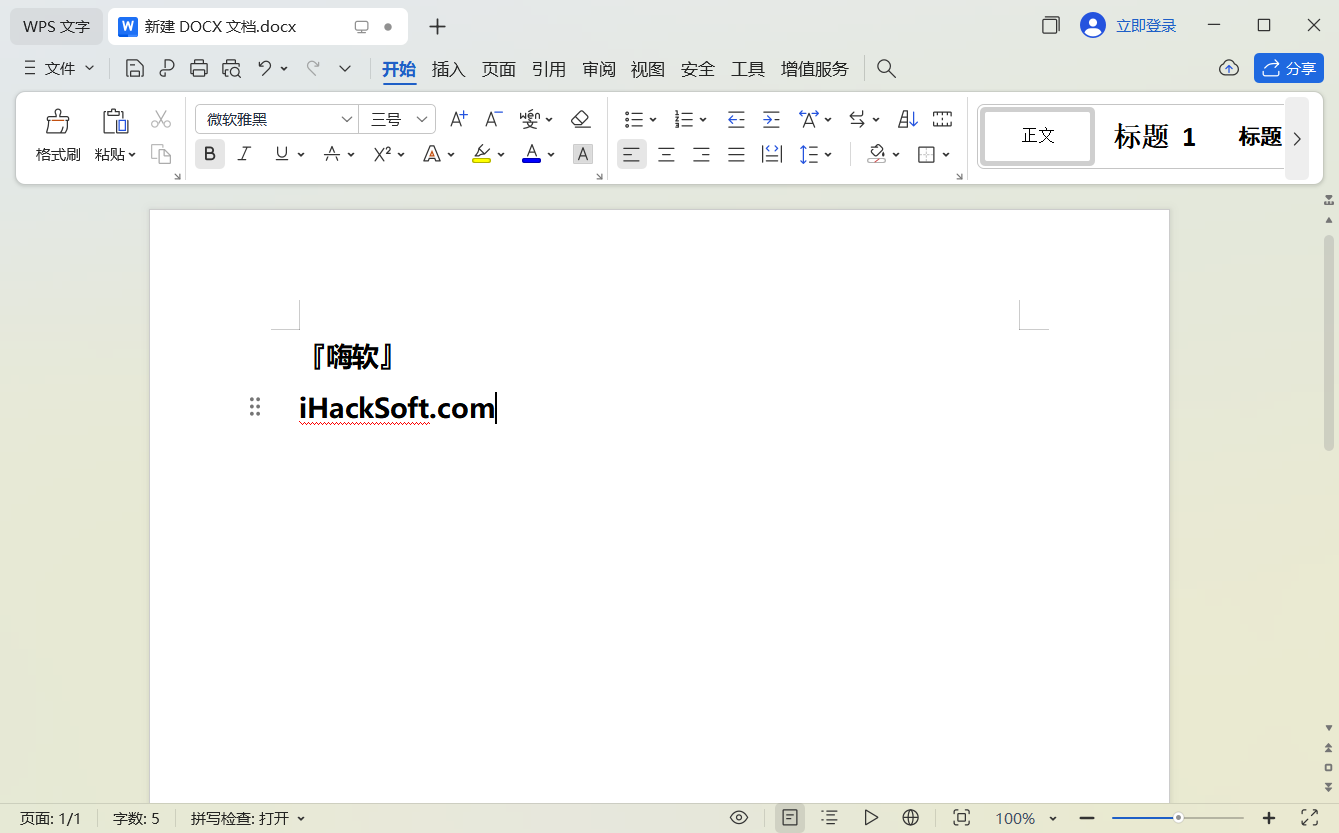Apply the 正文 style
This screenshot has width=1339, height=833.
(x=1038, y=136)
